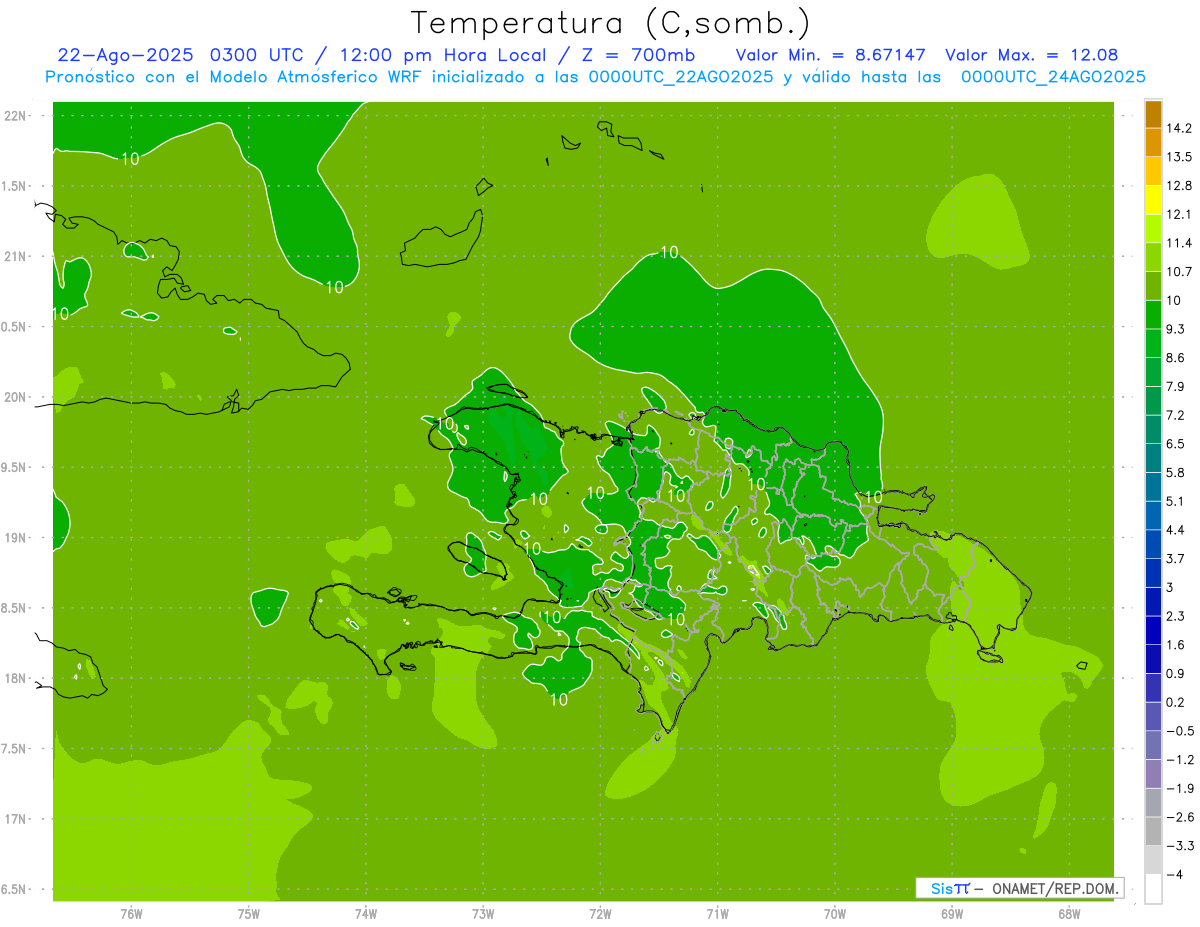The image size is (1200, 927).
Task: Pick the orange swatch between 13.5 and 14.2
Action: point(1153,142)
